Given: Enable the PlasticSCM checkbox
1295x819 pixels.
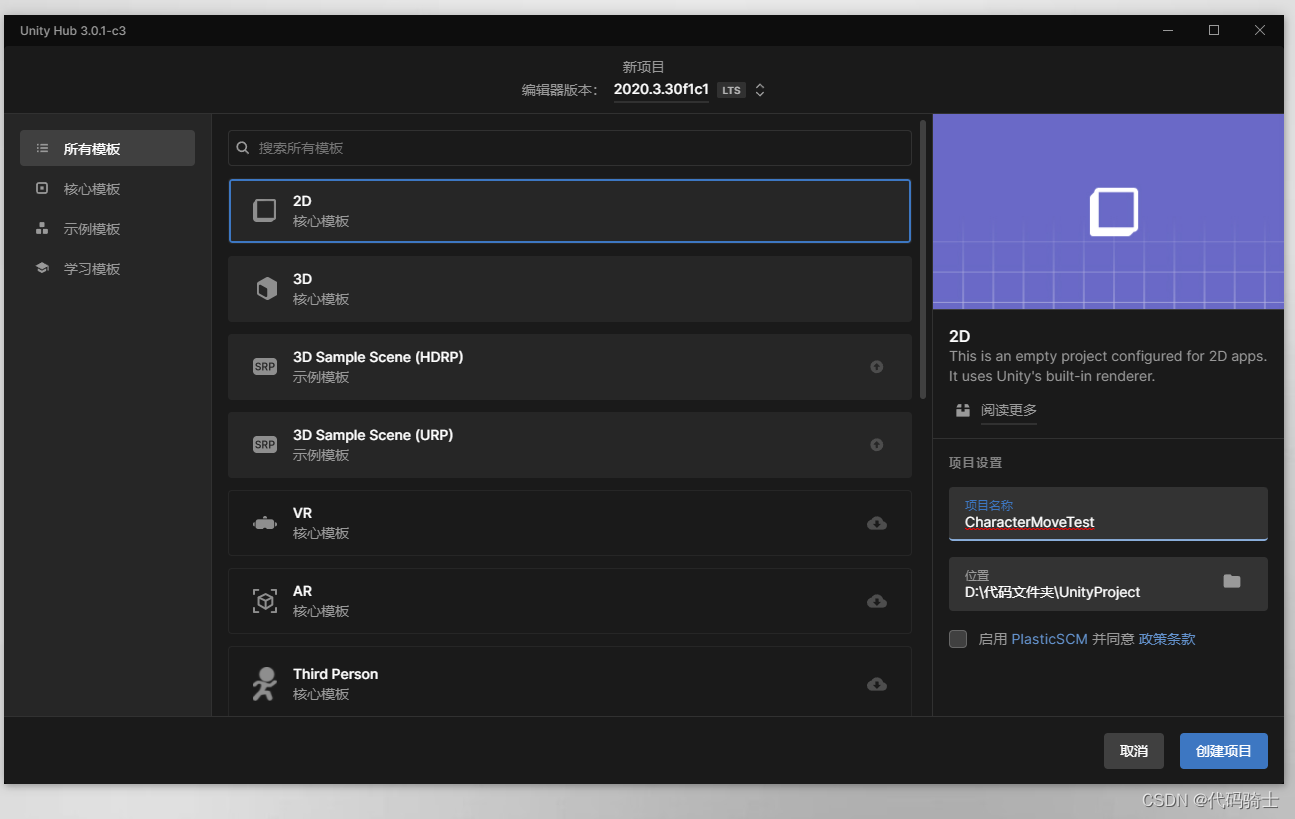Looking at the screenshot, I should coord(957,639).
